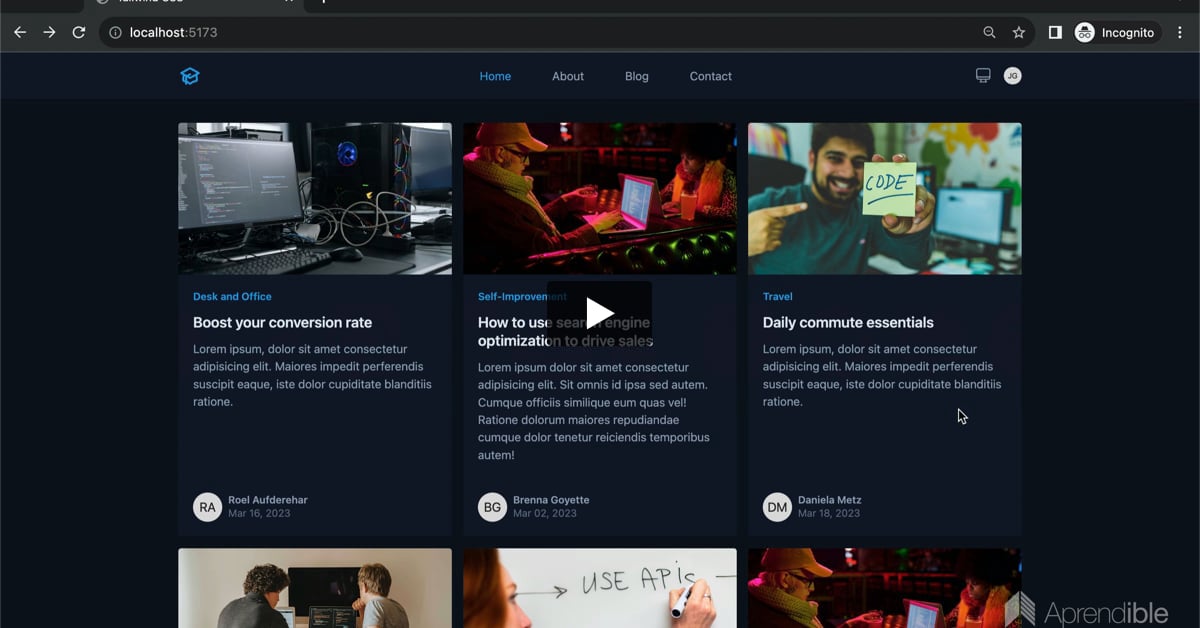Open the Blog nav link
Screen dimensions: 1200x628
(x=637, y=76)
